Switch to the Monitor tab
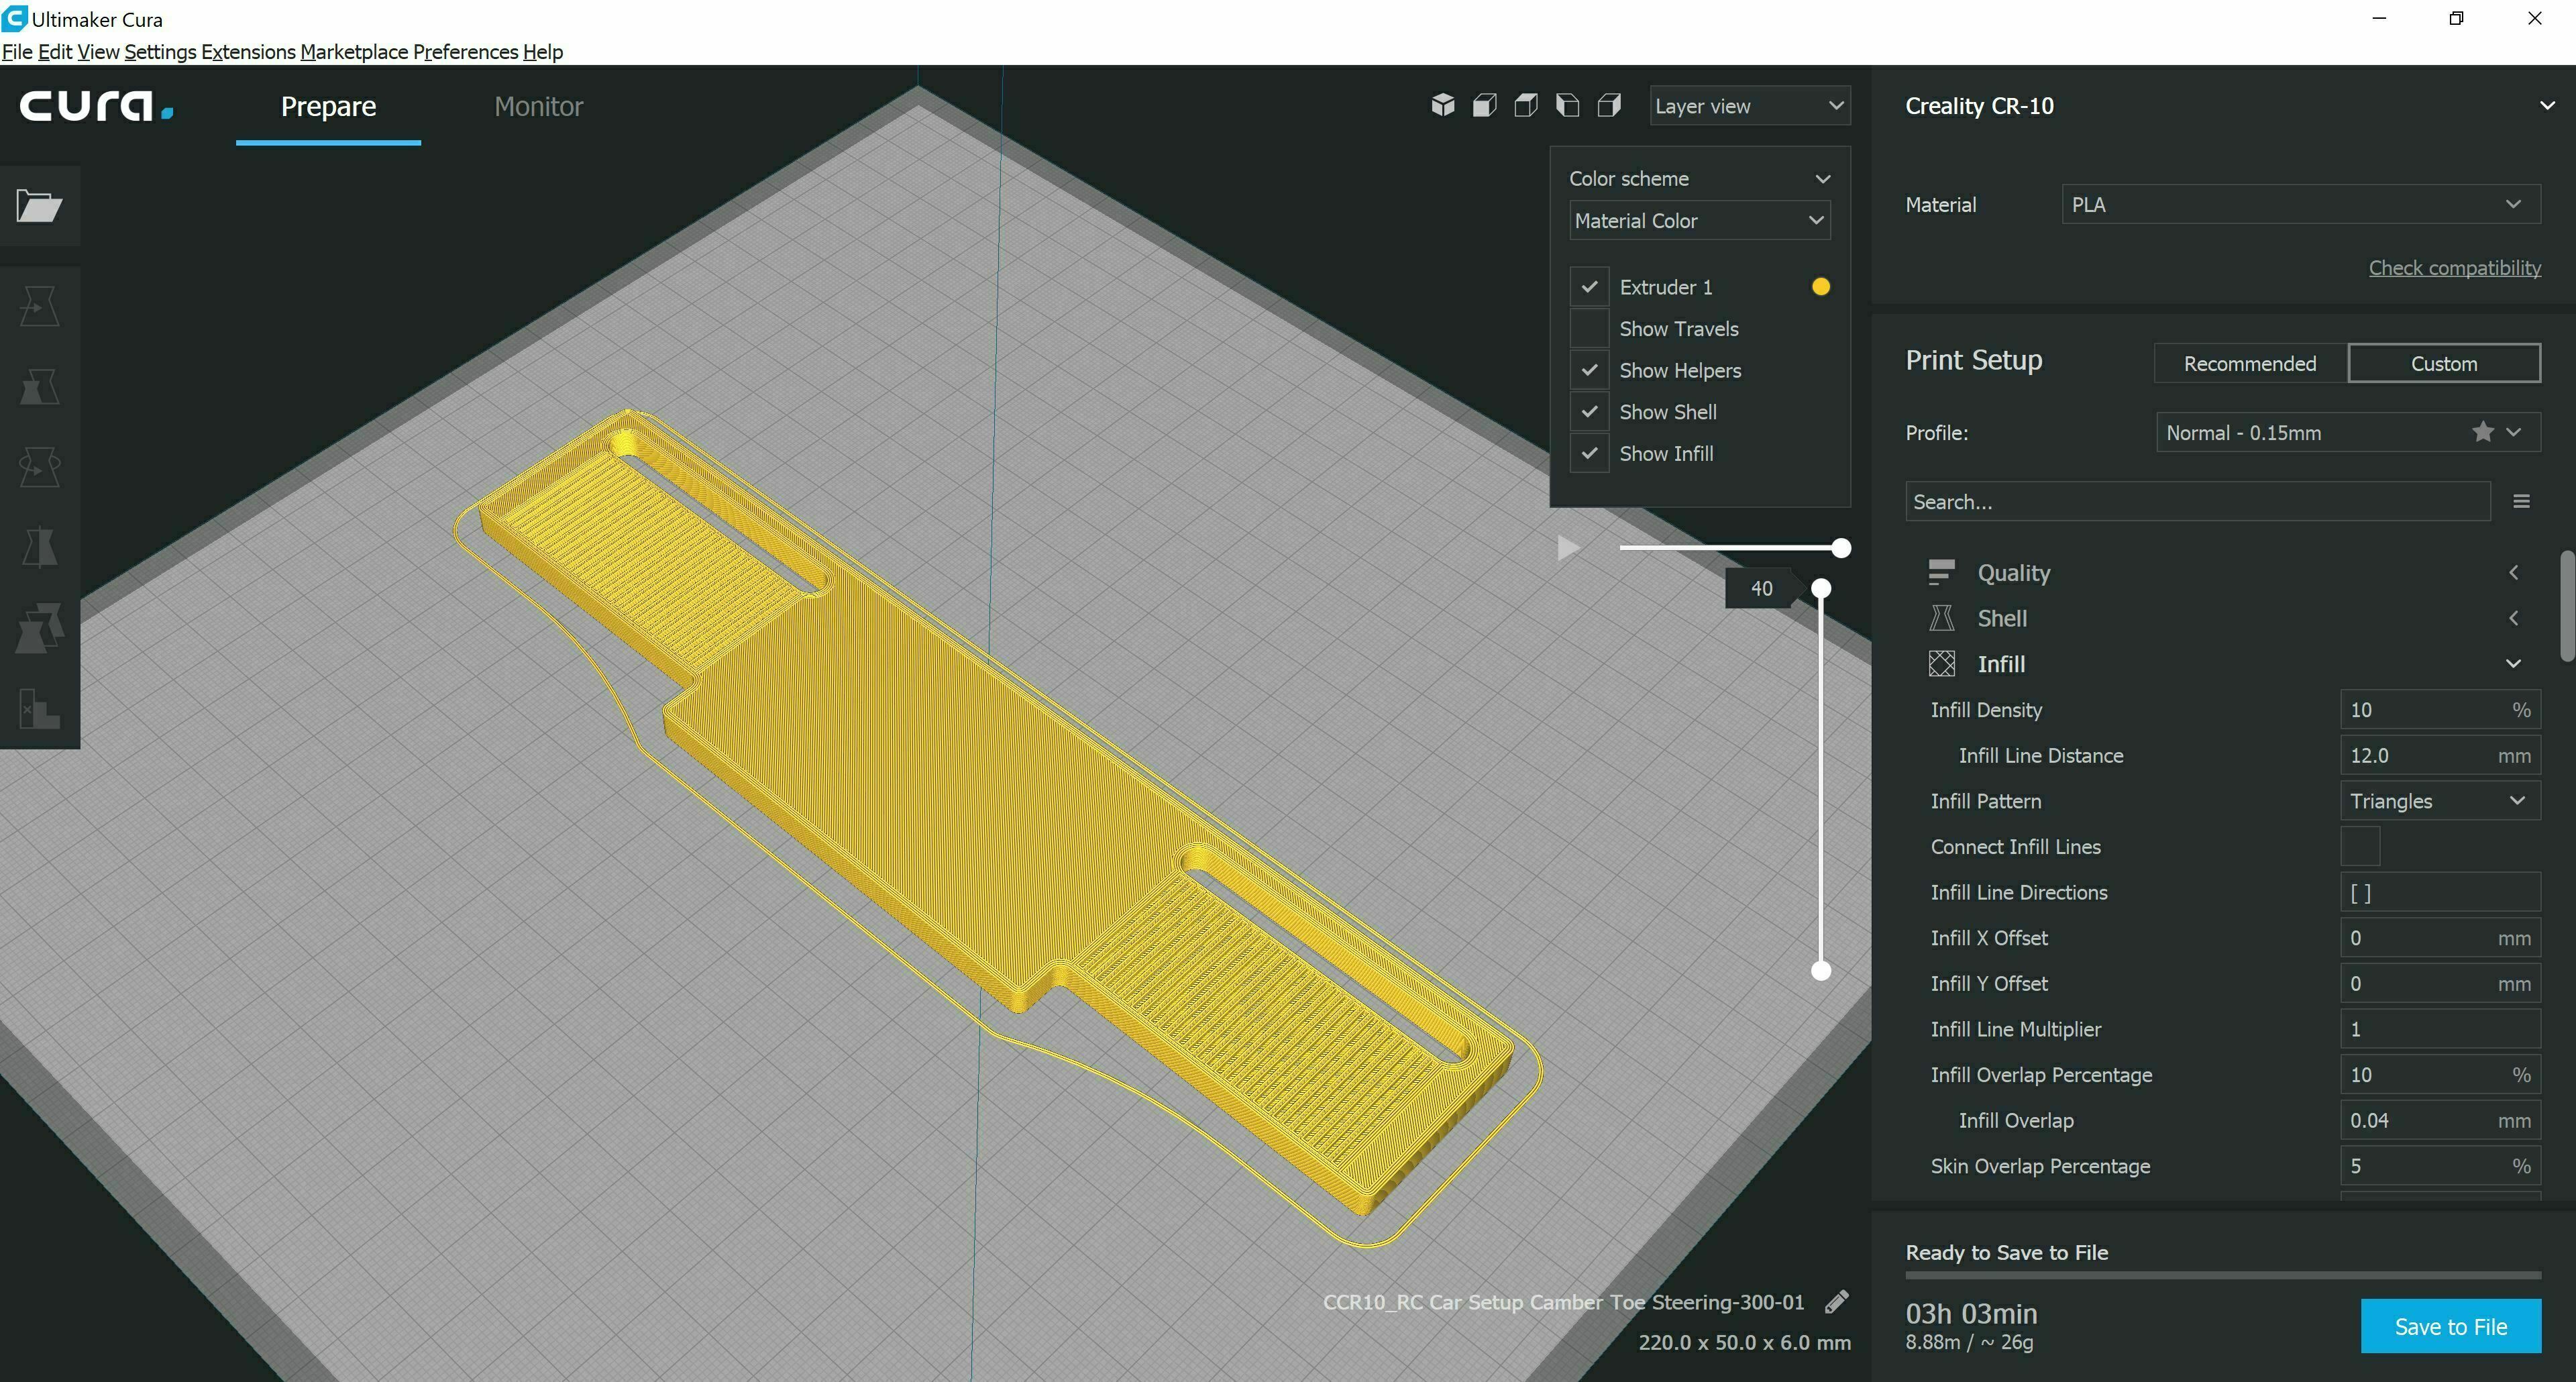2576x1382 pixels. (x=538, y=106)
